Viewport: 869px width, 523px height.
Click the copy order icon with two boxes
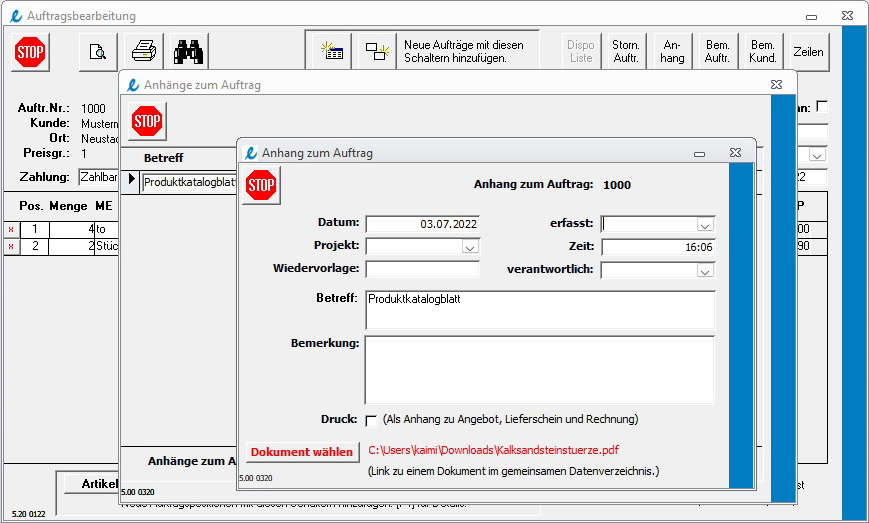[x=377, y=51]
